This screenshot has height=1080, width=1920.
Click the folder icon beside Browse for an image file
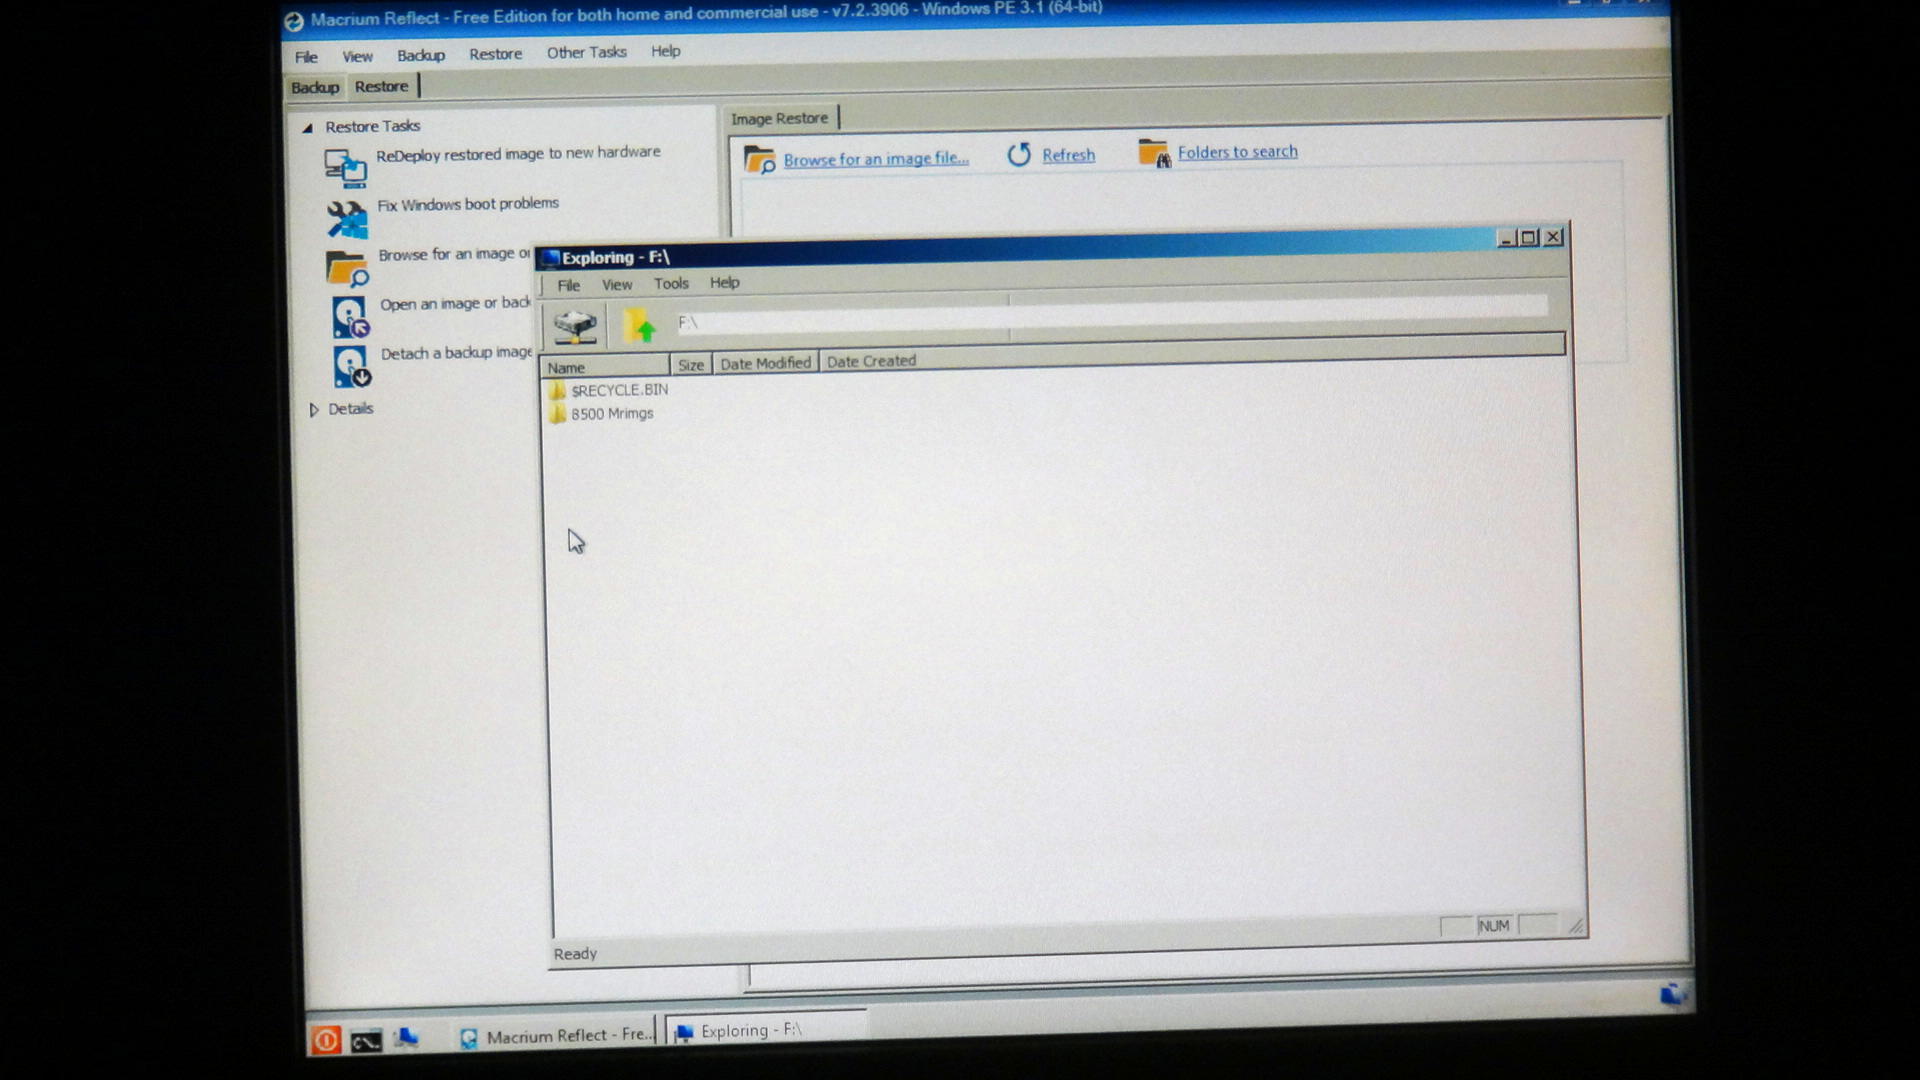pyautogui.click(x=759, y=158)
